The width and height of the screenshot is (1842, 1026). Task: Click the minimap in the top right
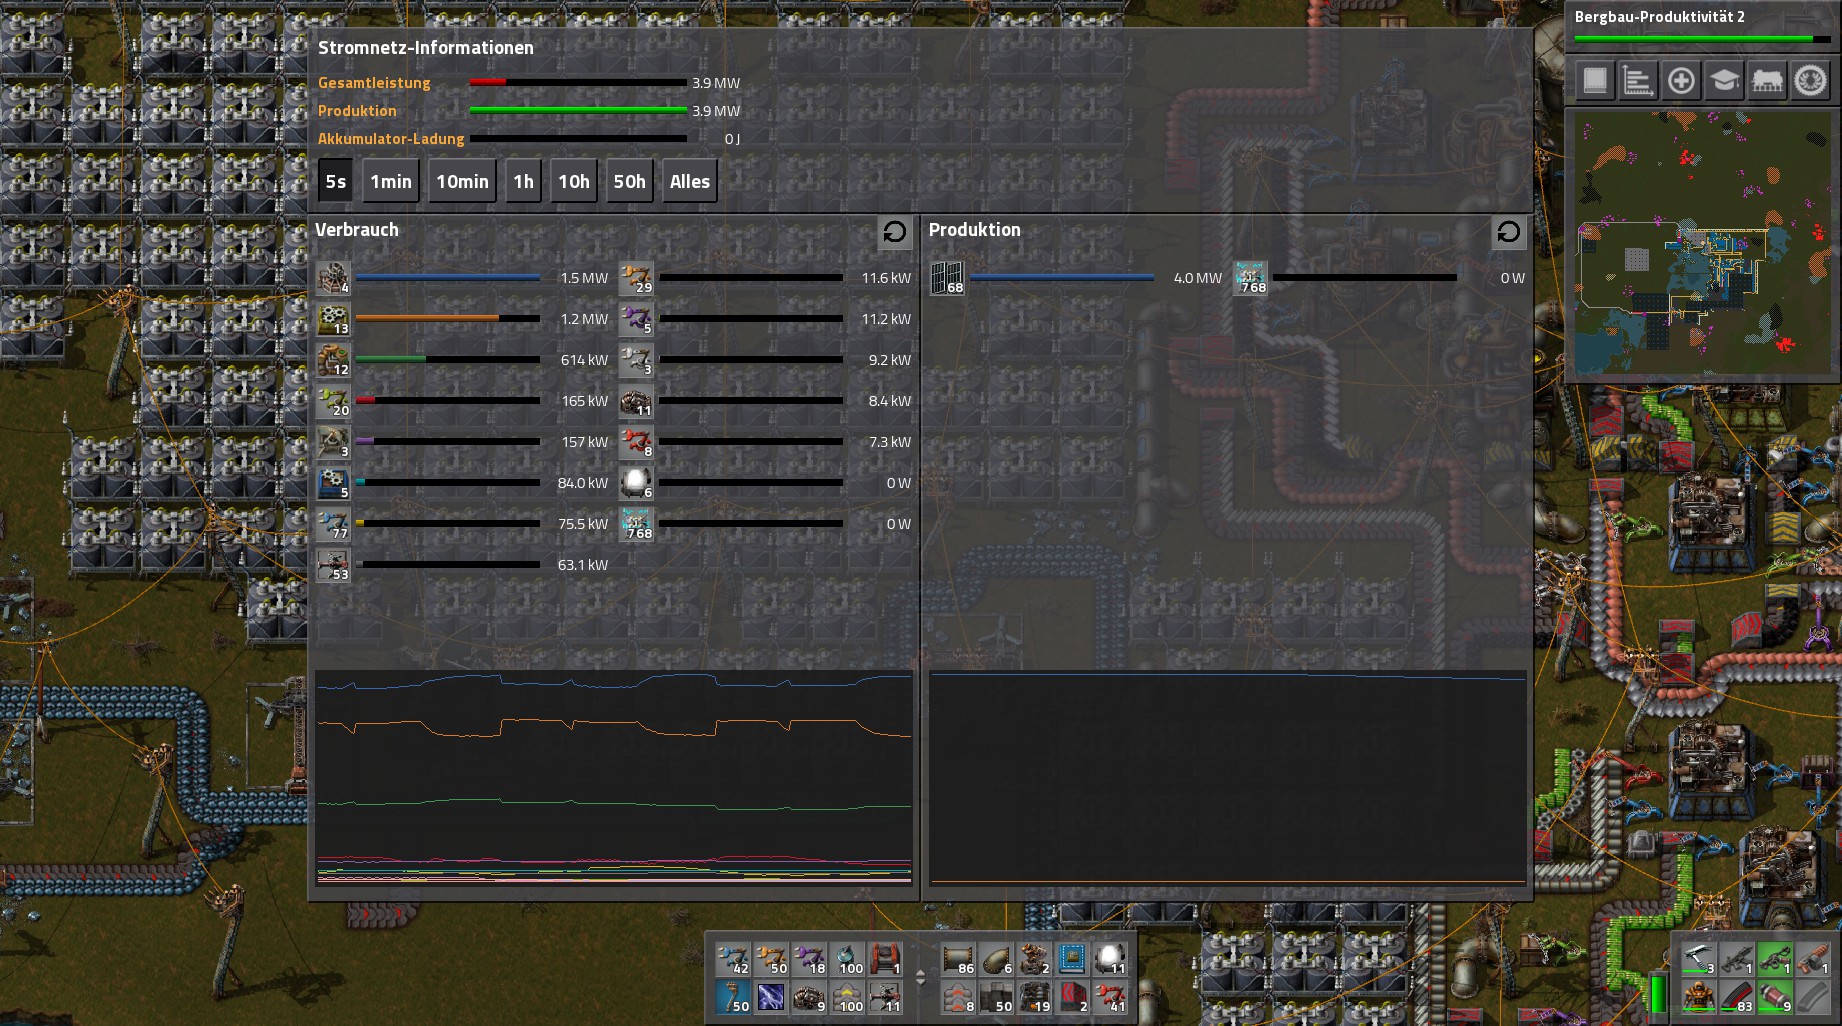(x=1702, y=243)
